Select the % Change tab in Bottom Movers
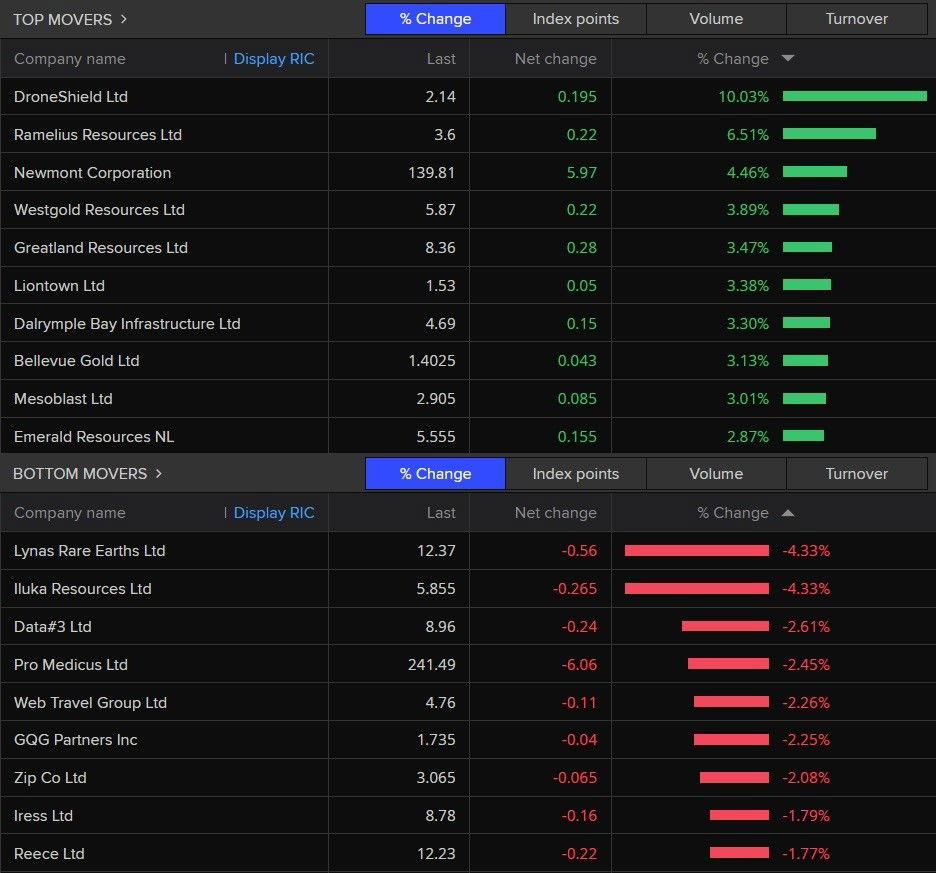 (435, 474)
